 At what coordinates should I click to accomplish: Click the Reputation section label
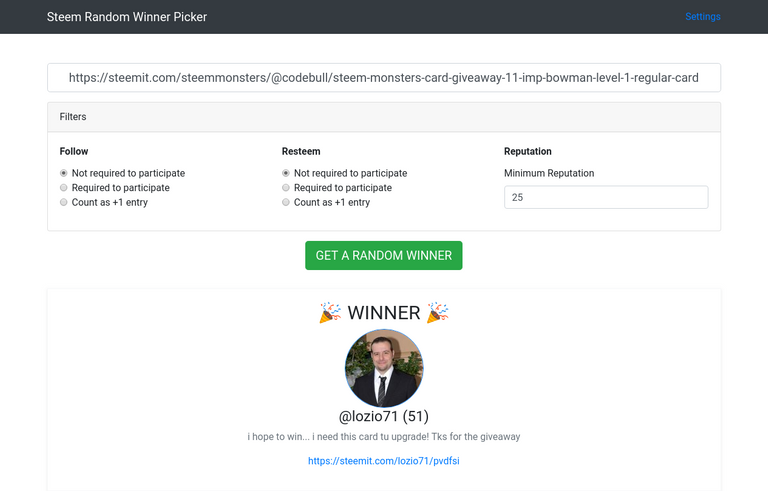(528, 151)
